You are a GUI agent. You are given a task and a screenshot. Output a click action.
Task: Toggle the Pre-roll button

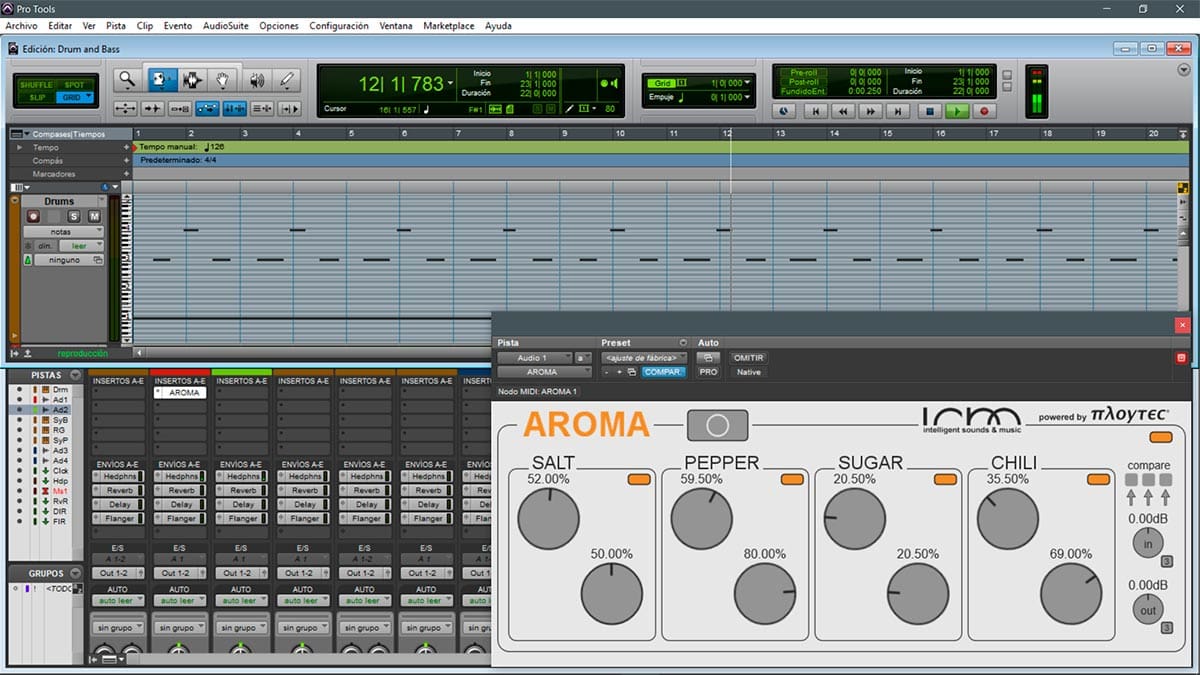(804, 73)
